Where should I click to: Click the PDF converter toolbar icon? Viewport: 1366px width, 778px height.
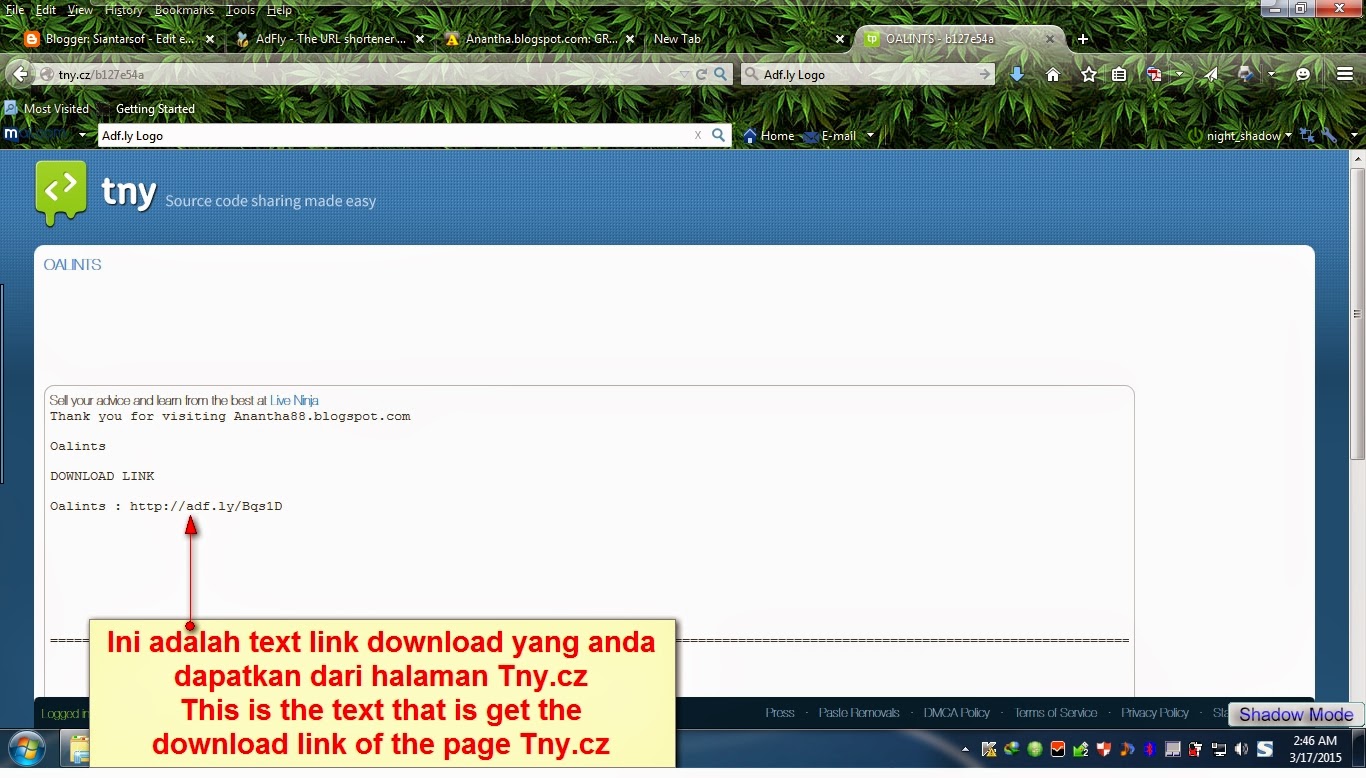(x=1154, y=74)
